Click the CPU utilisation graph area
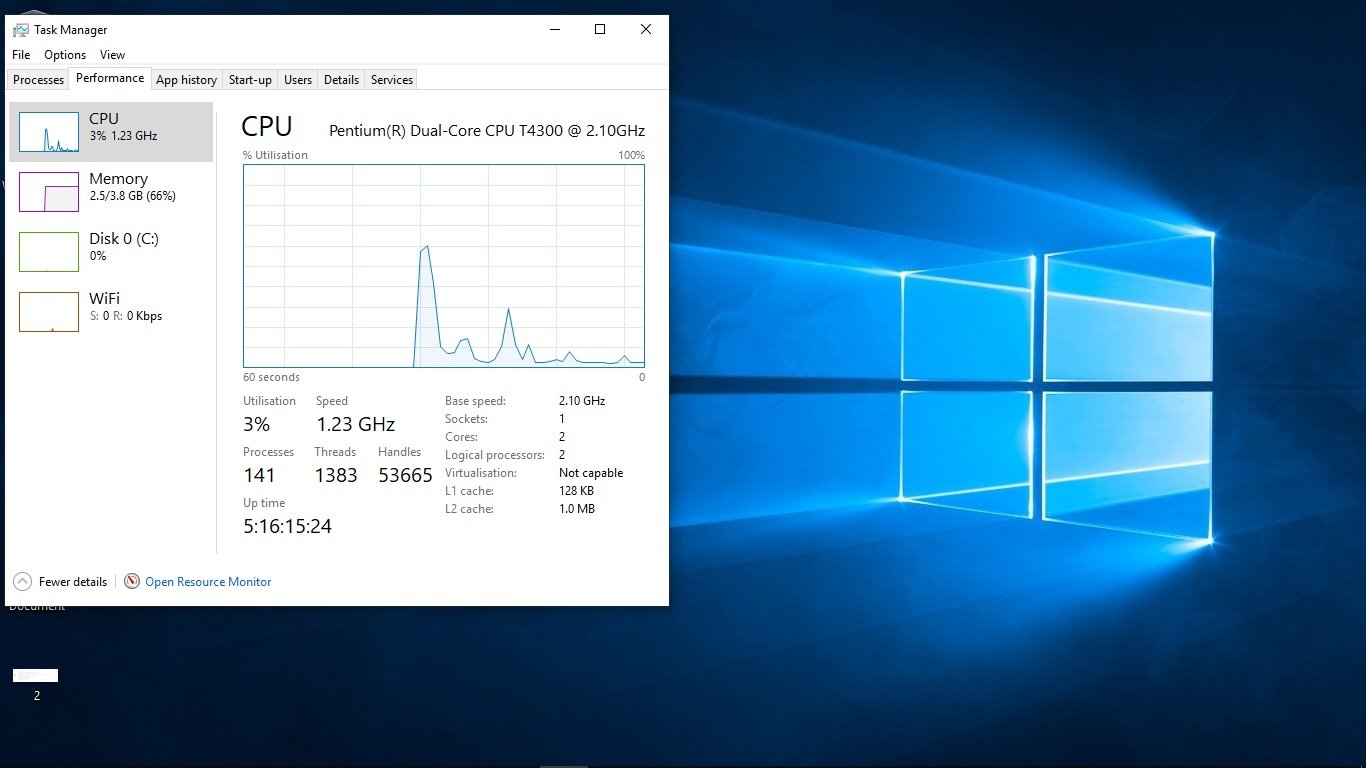 [x=444, y=266]
